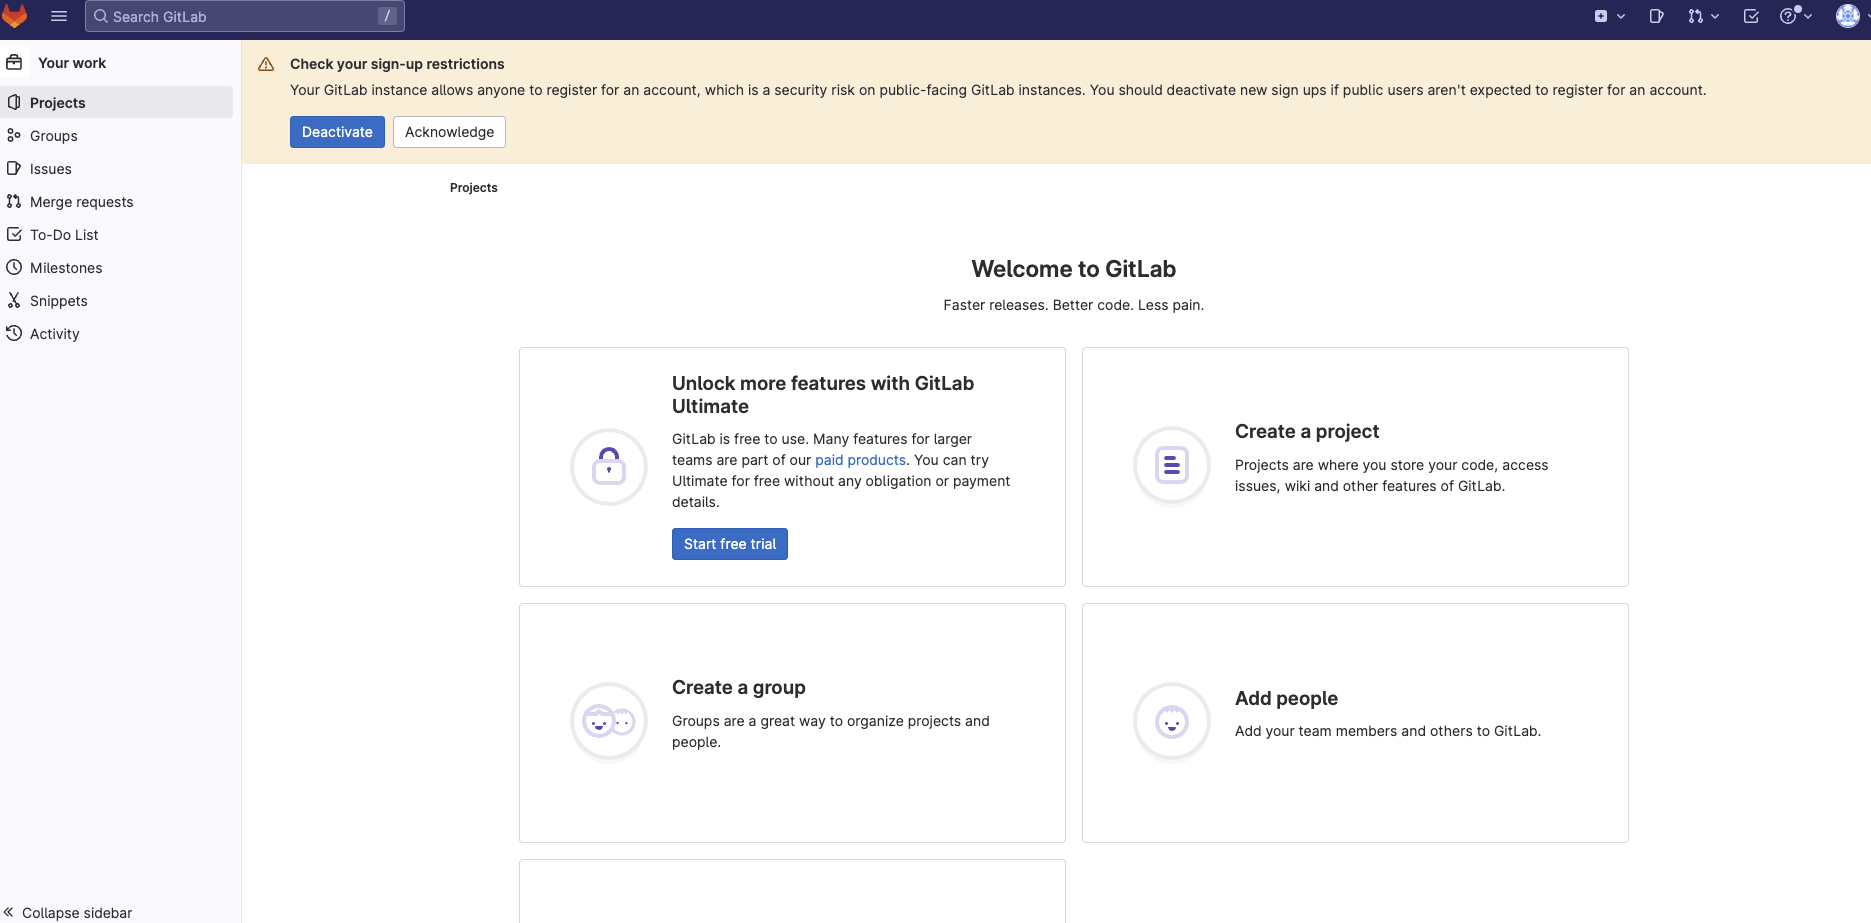View Milestones from the sidebar

pyautogui.click(x=66, y=267)
